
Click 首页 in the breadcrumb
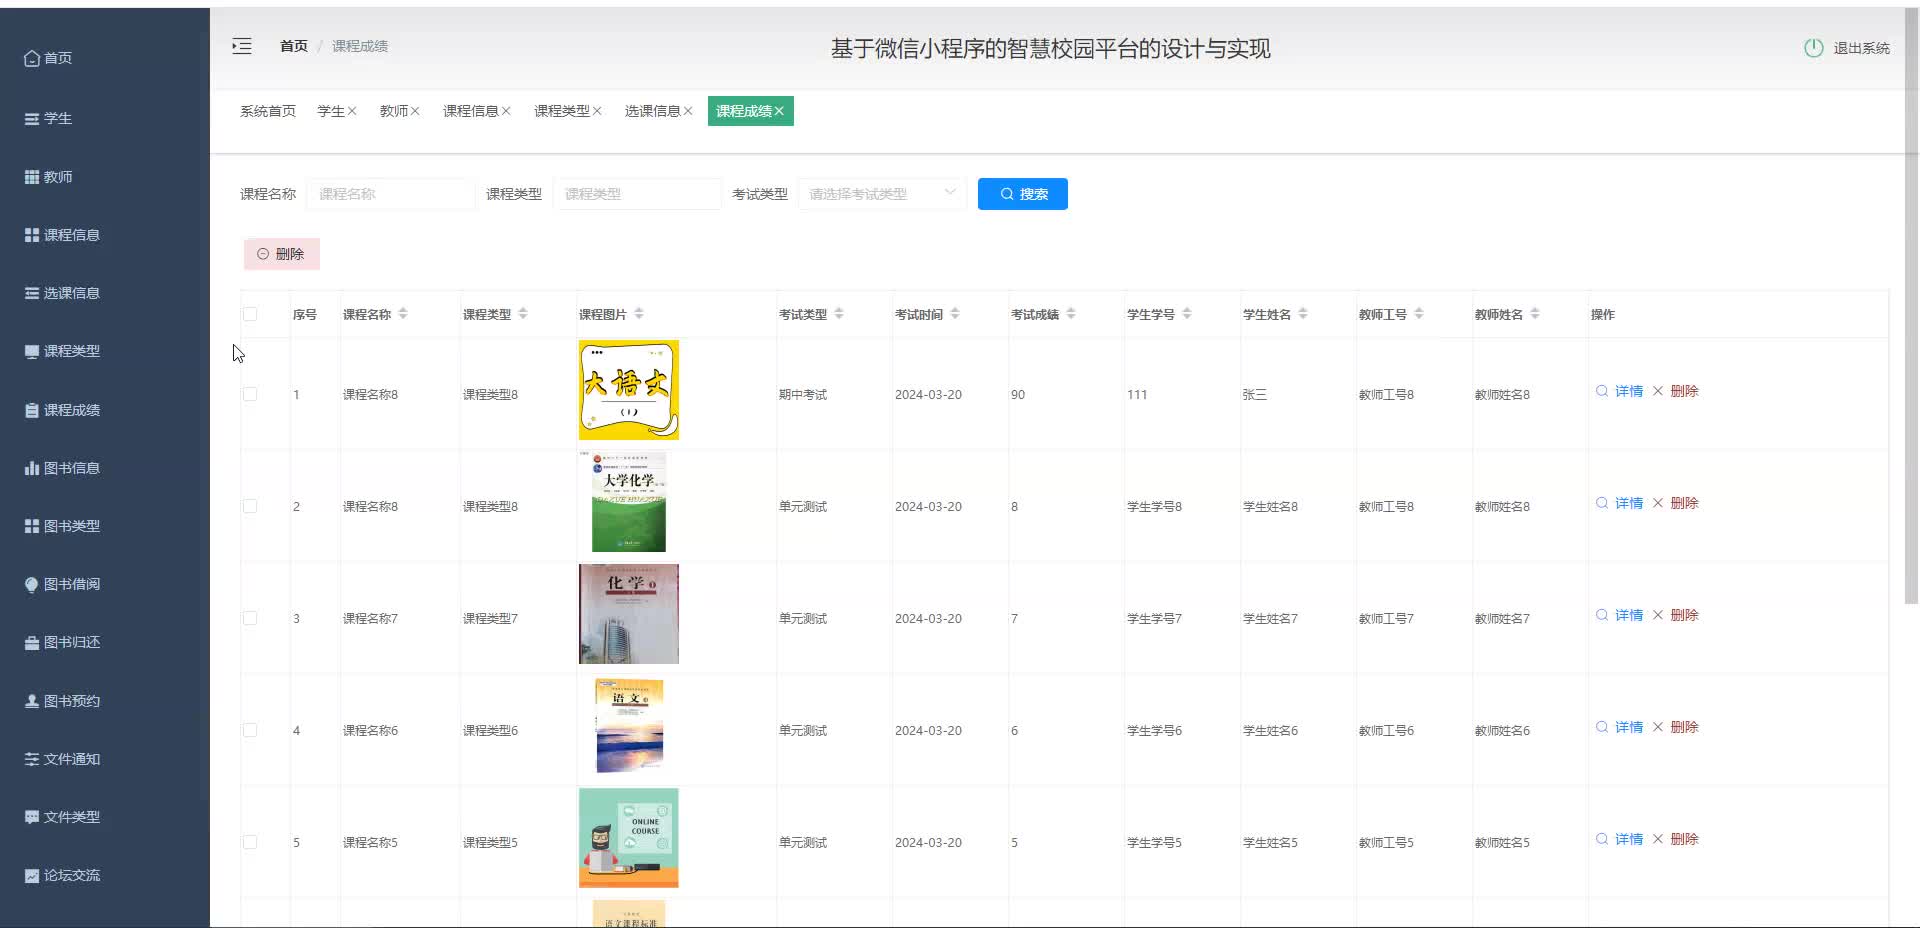[x=294, y=46]
